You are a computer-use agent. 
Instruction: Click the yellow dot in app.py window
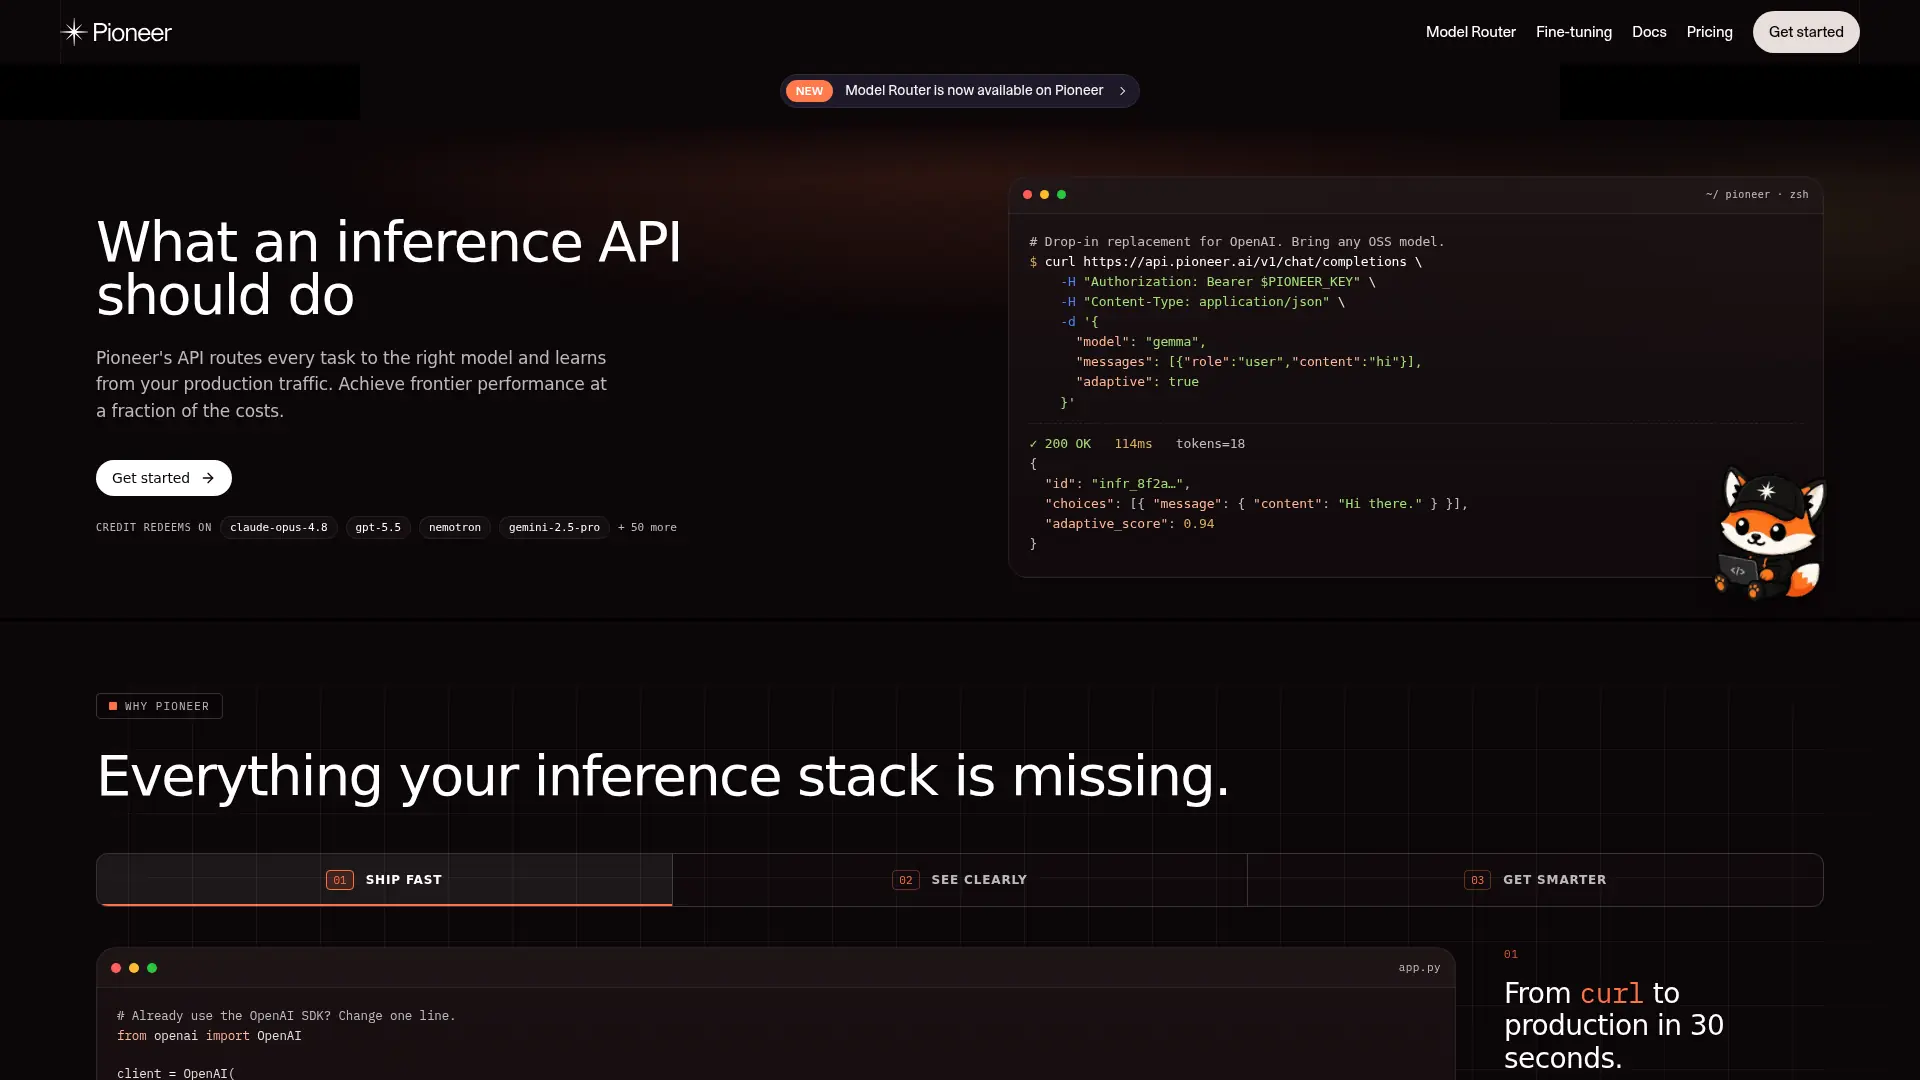pyautogui.click(x=134, y=968)
